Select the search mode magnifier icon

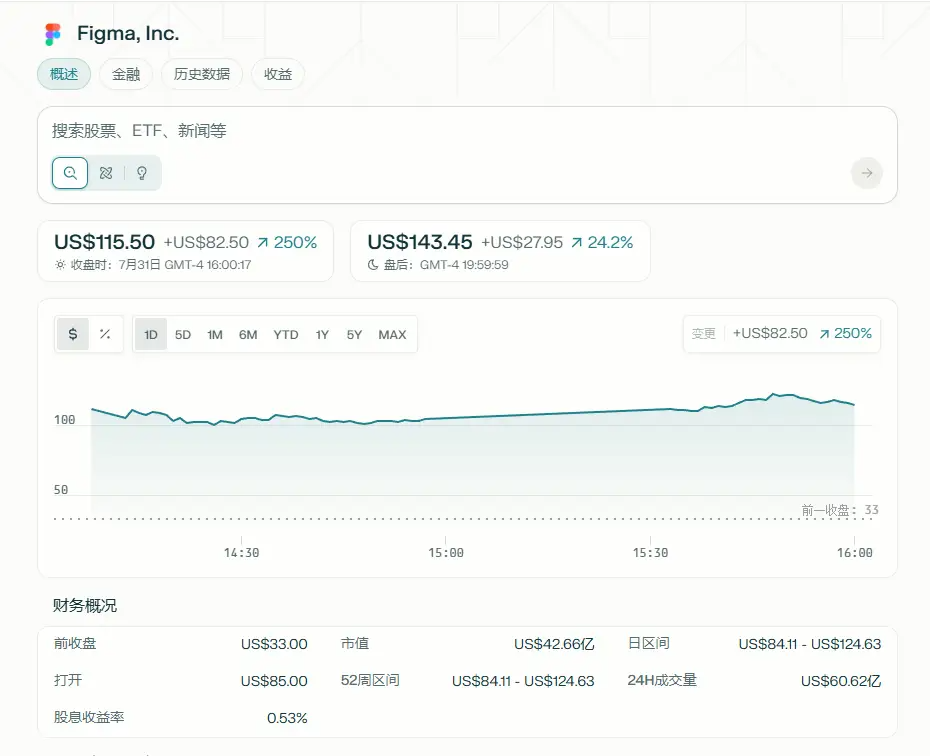tap(70, 173)
